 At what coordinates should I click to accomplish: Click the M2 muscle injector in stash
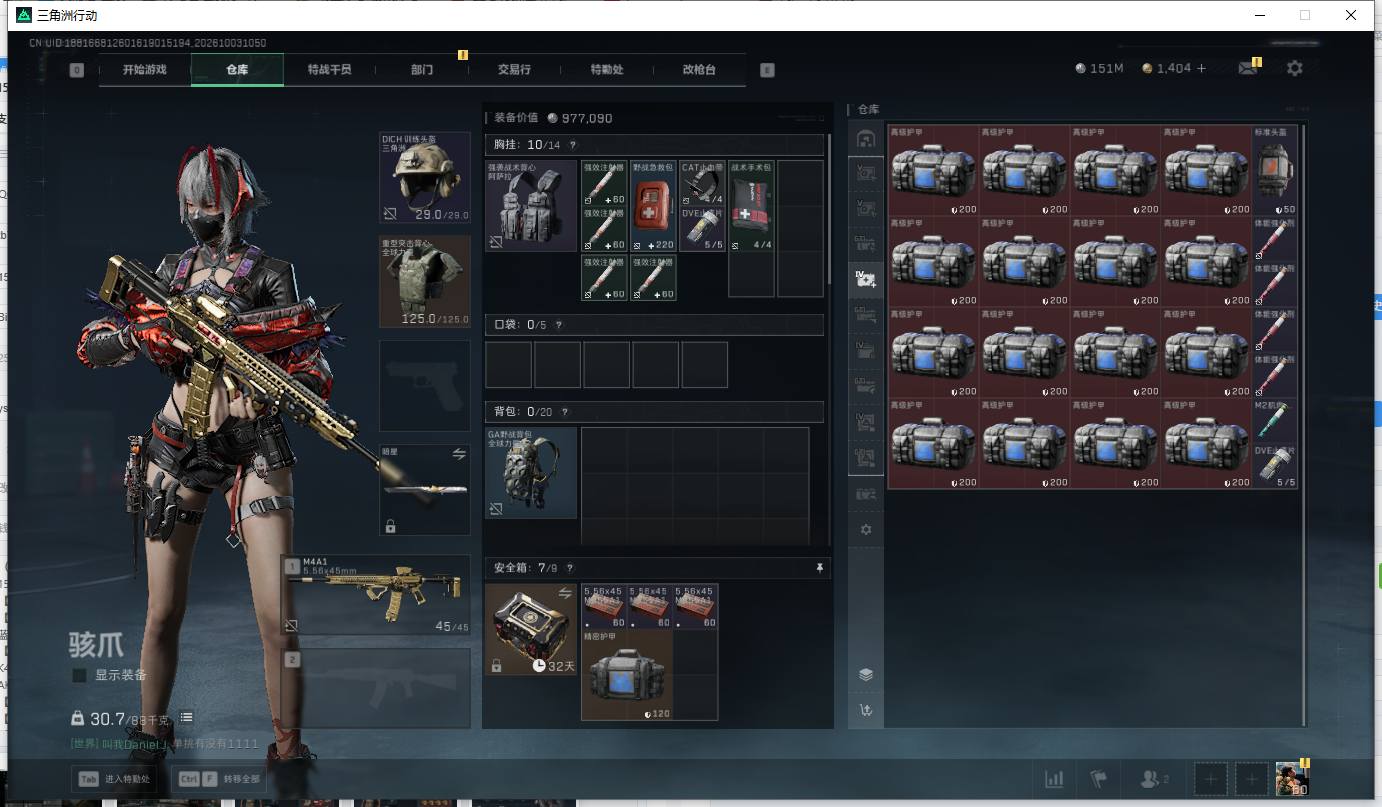1275,421
